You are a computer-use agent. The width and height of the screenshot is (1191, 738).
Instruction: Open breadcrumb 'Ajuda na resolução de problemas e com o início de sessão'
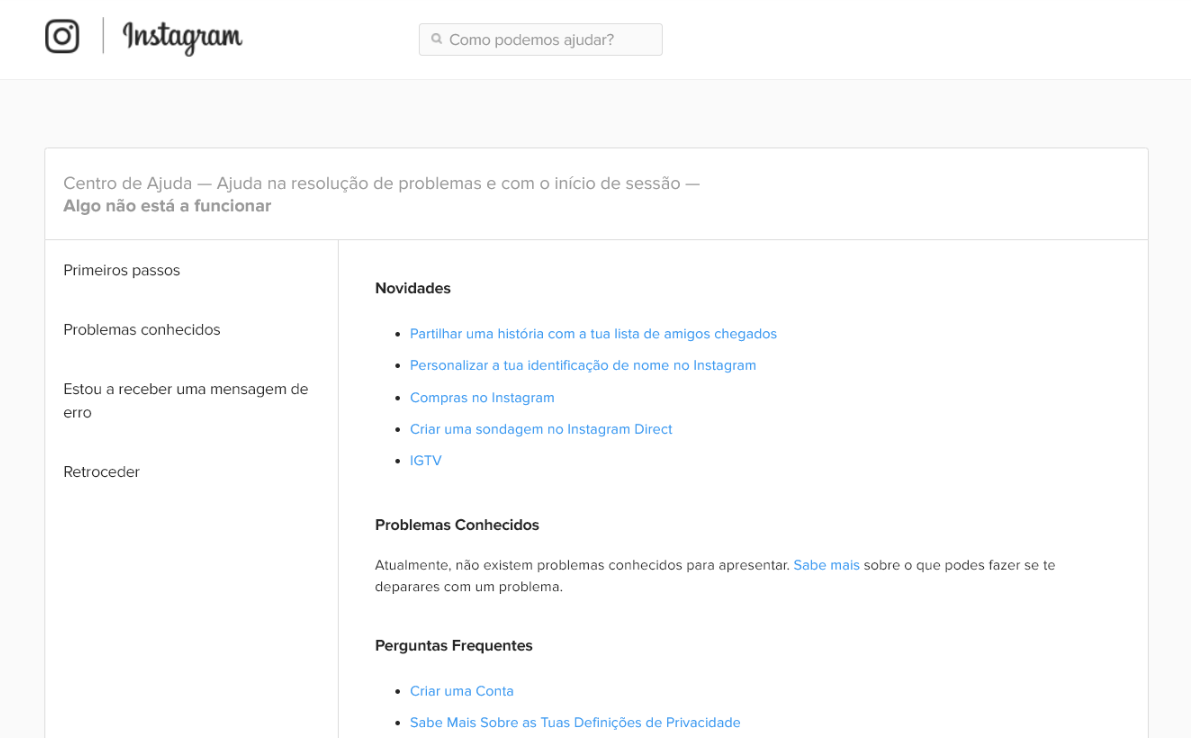tap(448, 183)
